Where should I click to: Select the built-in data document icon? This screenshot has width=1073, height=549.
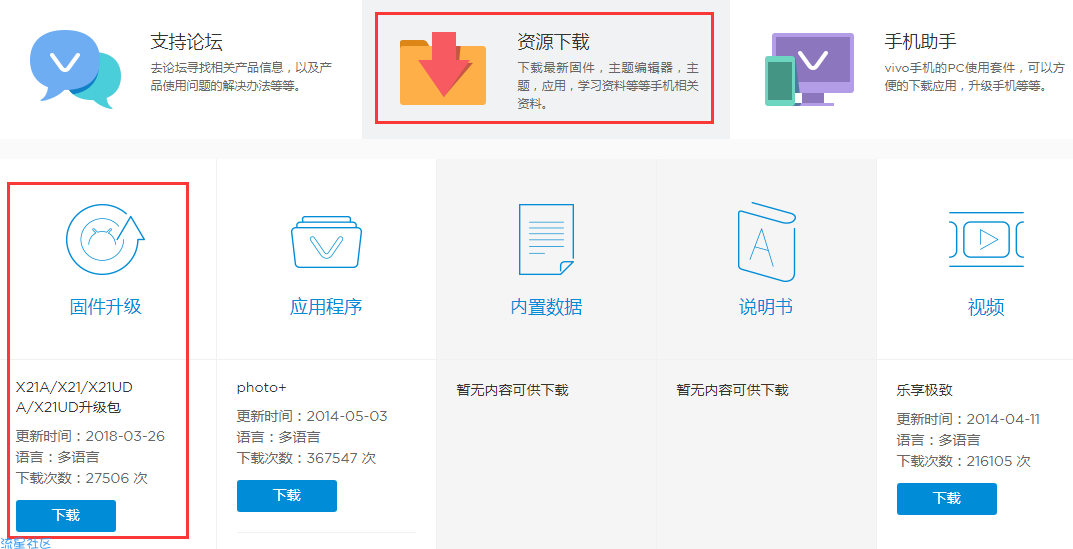coord(546,240)
